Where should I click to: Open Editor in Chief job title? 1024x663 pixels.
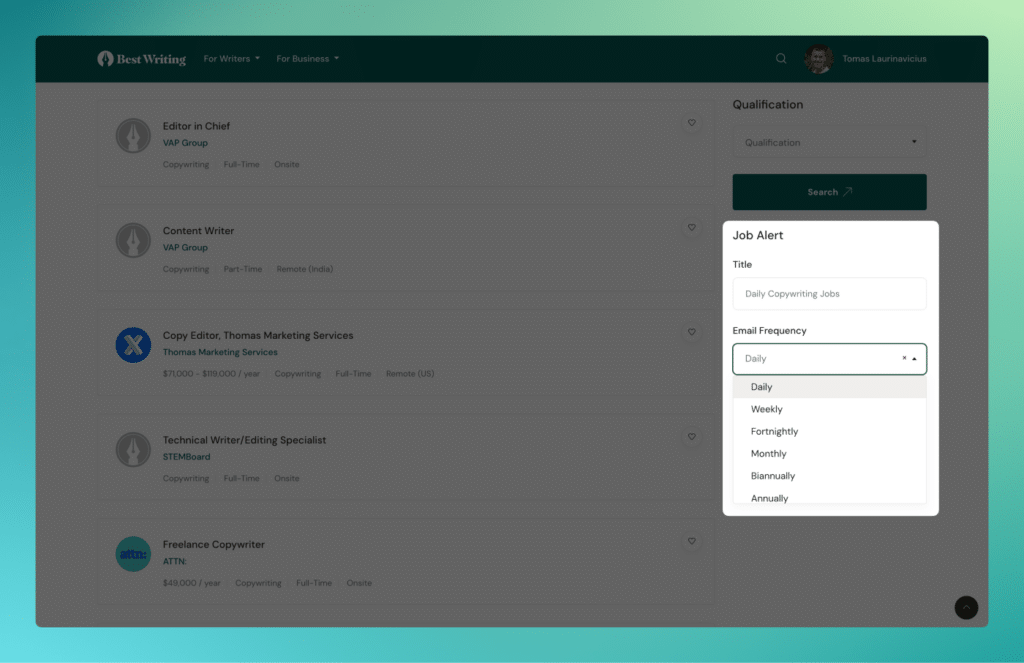pos(196,126)
